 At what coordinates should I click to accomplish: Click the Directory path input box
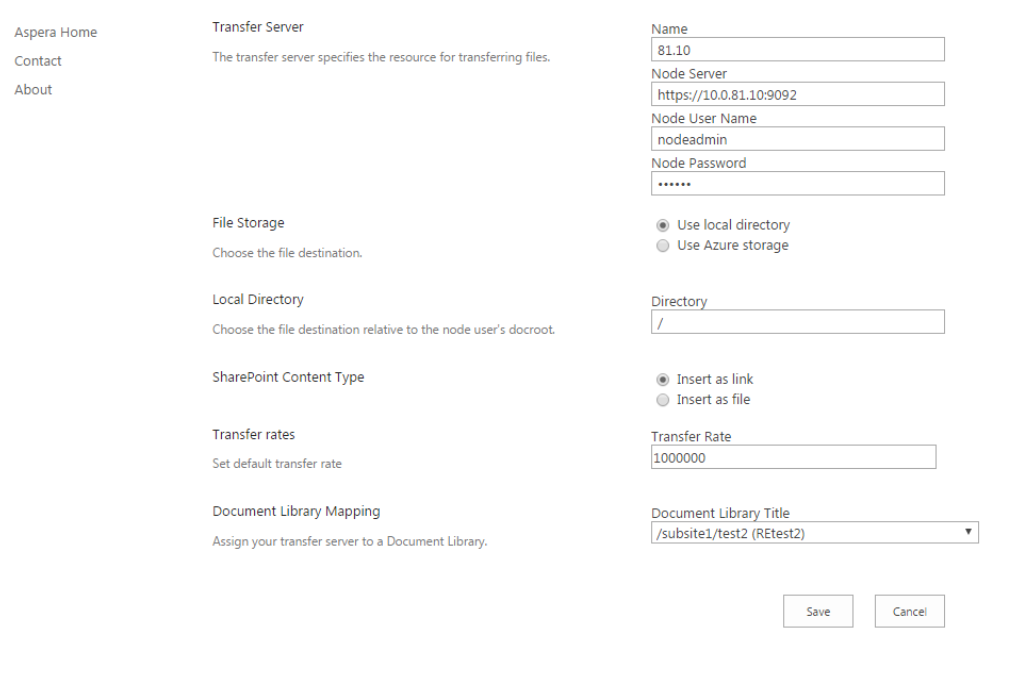[797, 322]
